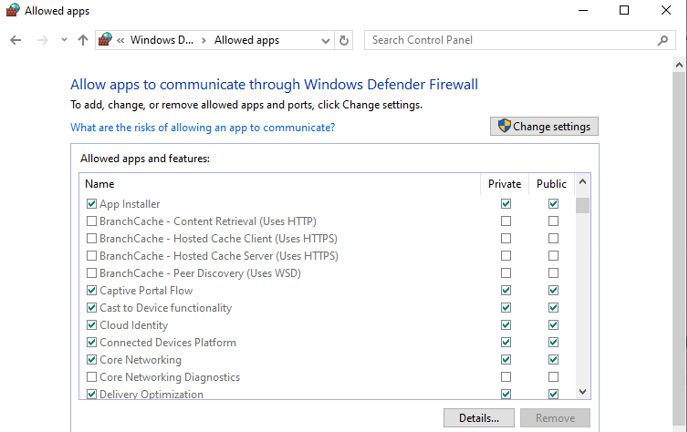The width and height of the screenshot is (687, 432).
Task: Click the Up folder arrow
Action: pyautogui.click(x=82, y=41)
